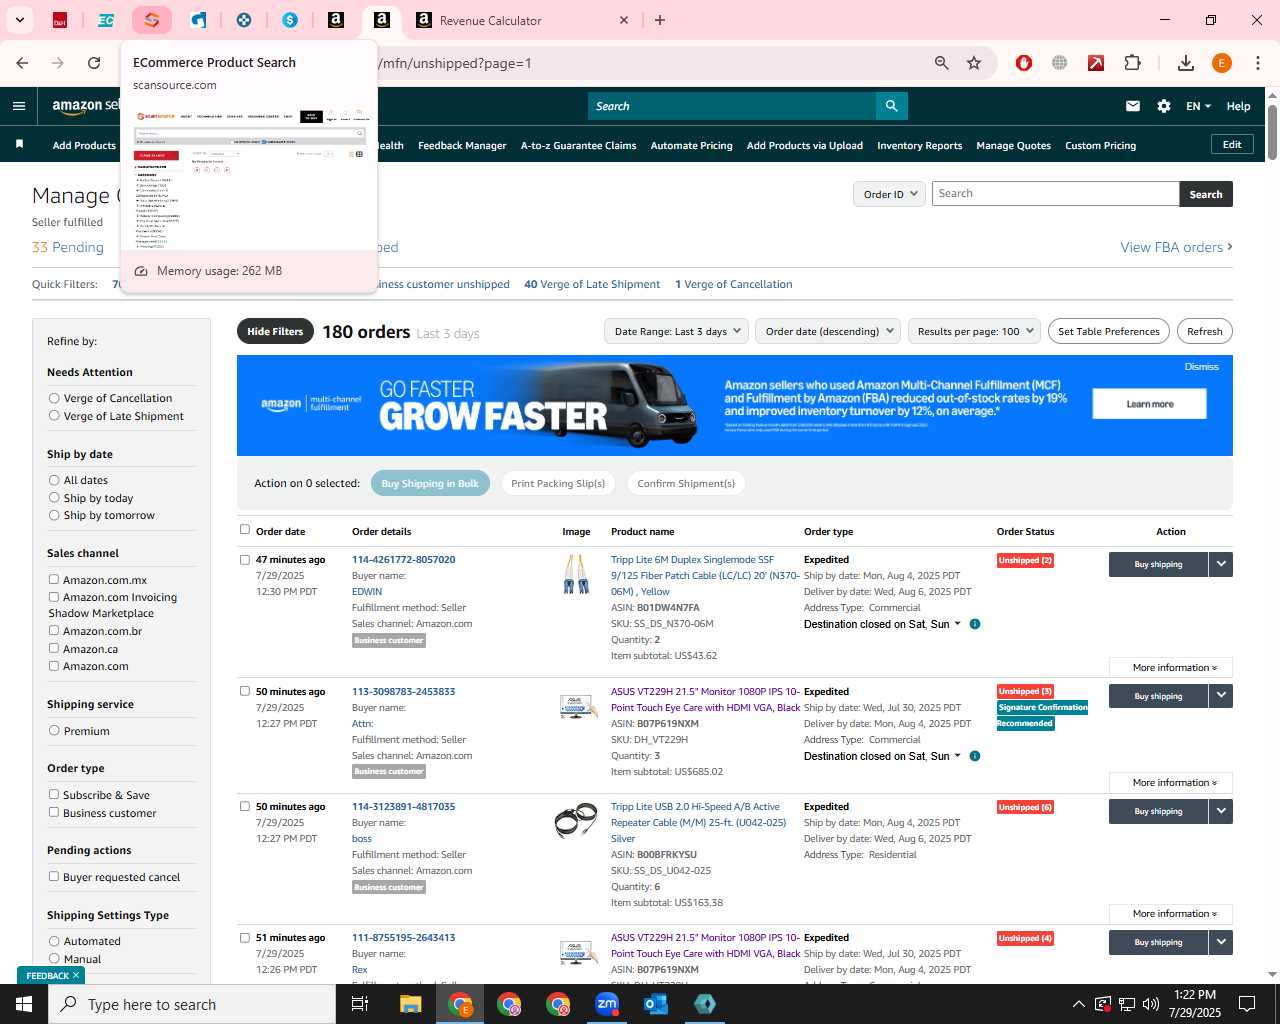Reload the page with refresh icon

click(x=94, y=63)
